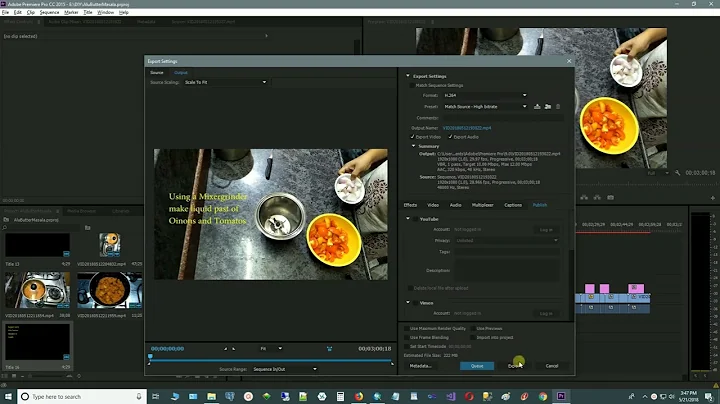Open the YouTube Privacy dropdown
The image size is (720, 404).
[507, 241]
